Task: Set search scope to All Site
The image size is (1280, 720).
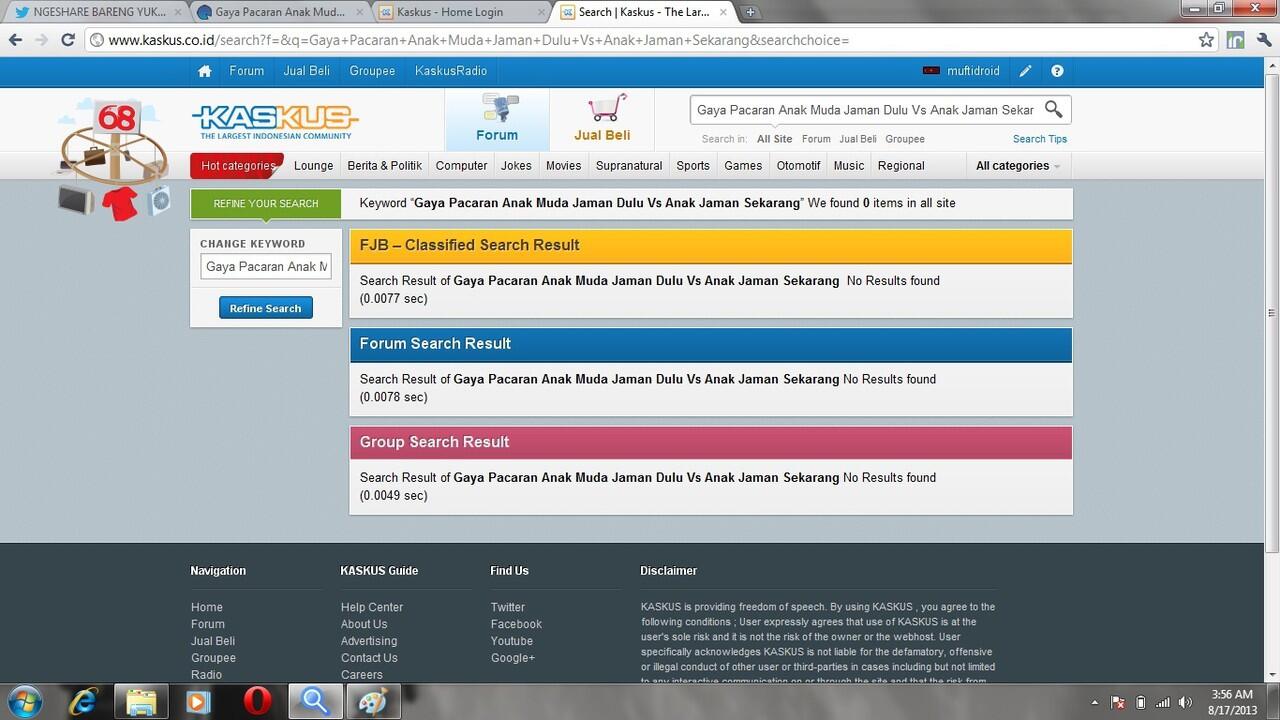Action: (x=774, y=139)
